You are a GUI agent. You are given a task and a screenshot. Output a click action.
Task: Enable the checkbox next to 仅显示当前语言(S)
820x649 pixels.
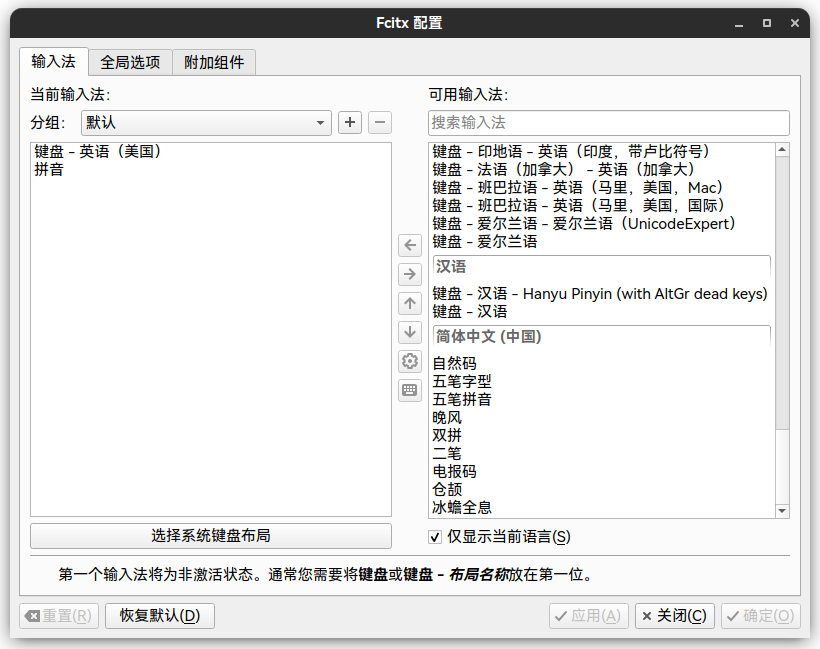tap(434, 536)
